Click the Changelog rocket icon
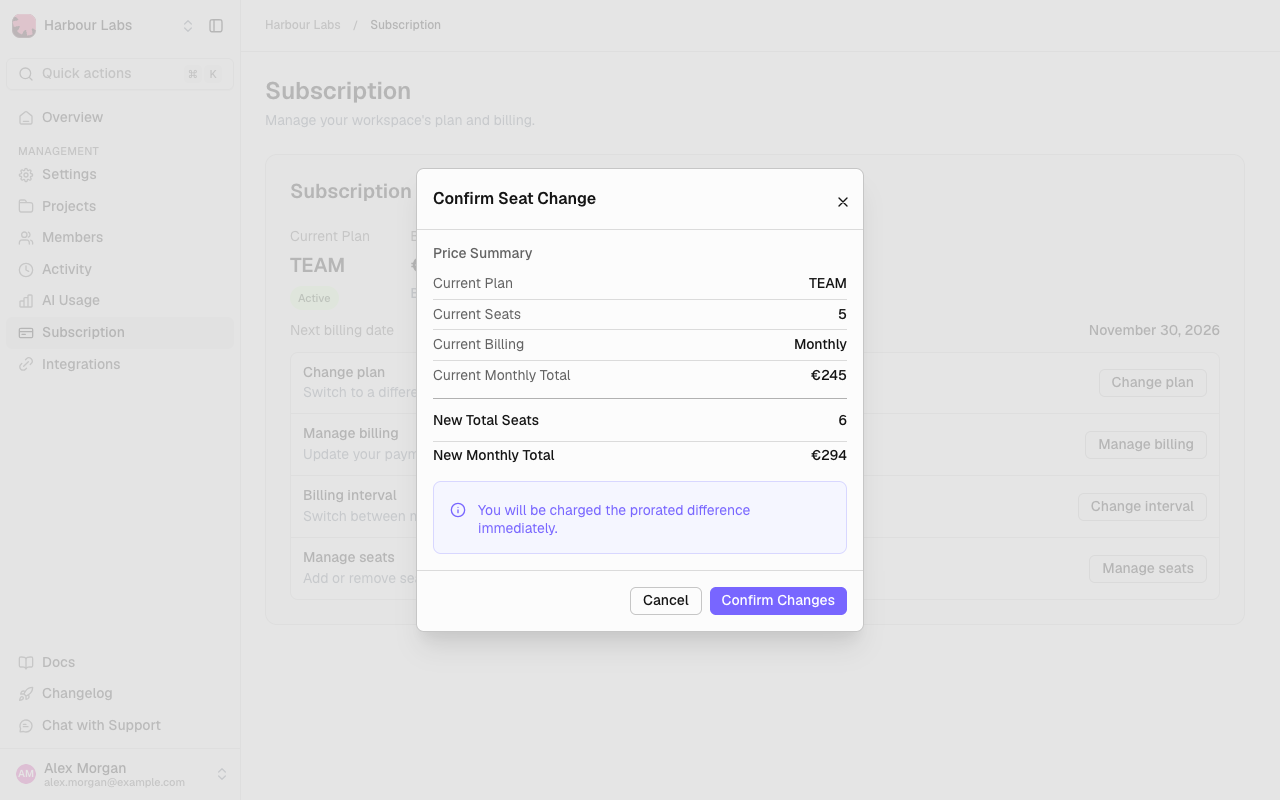1280x800 pixels. [26, 693]
